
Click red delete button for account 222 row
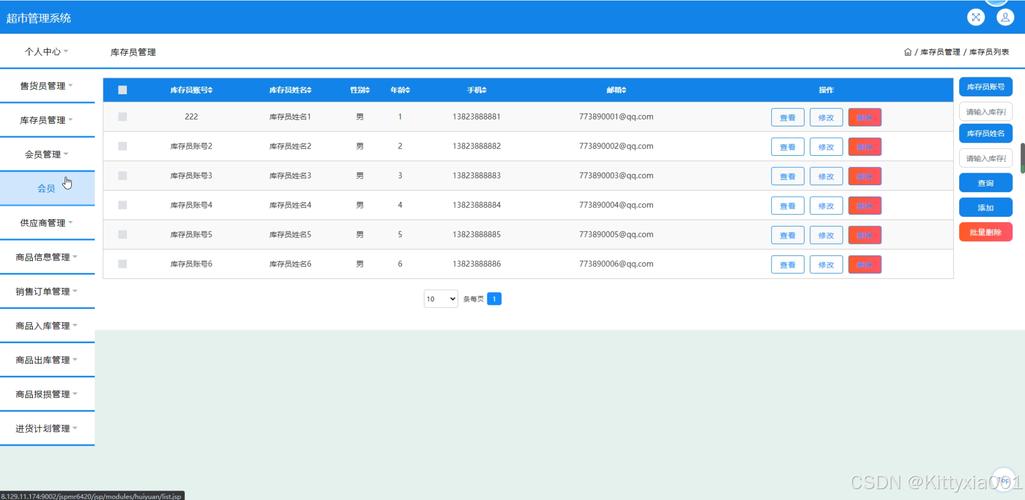(x=865, y=118)
